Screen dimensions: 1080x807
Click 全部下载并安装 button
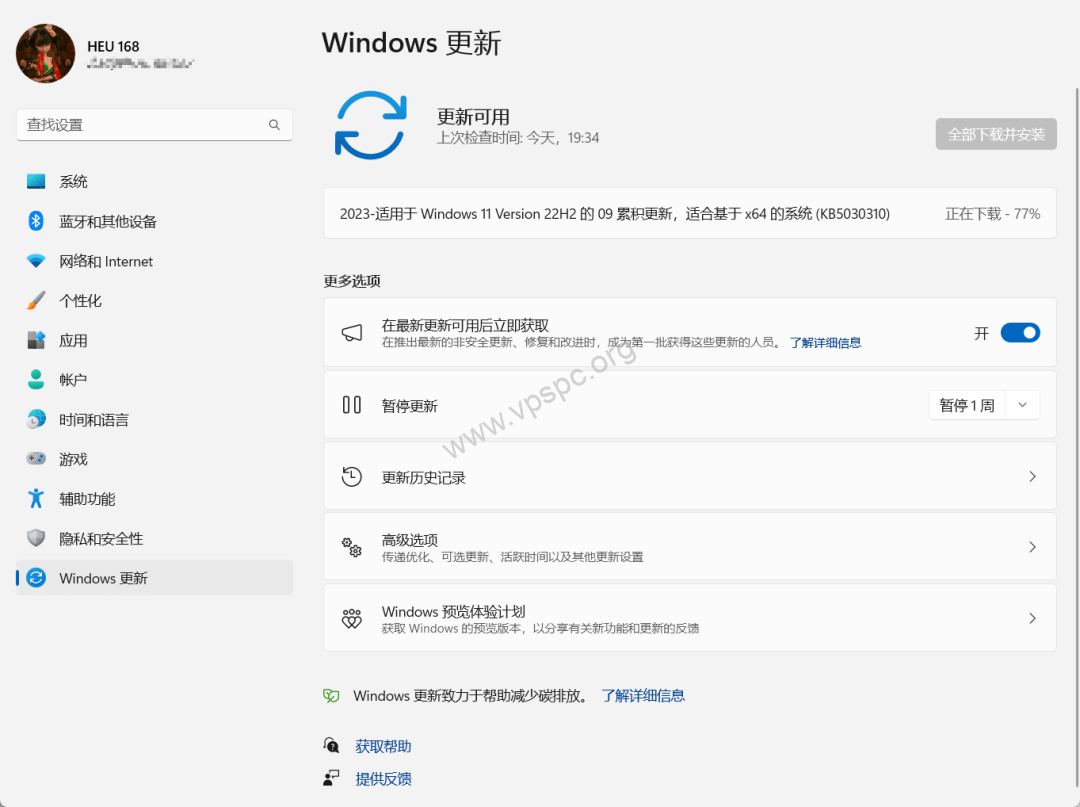tap(996, 134)
